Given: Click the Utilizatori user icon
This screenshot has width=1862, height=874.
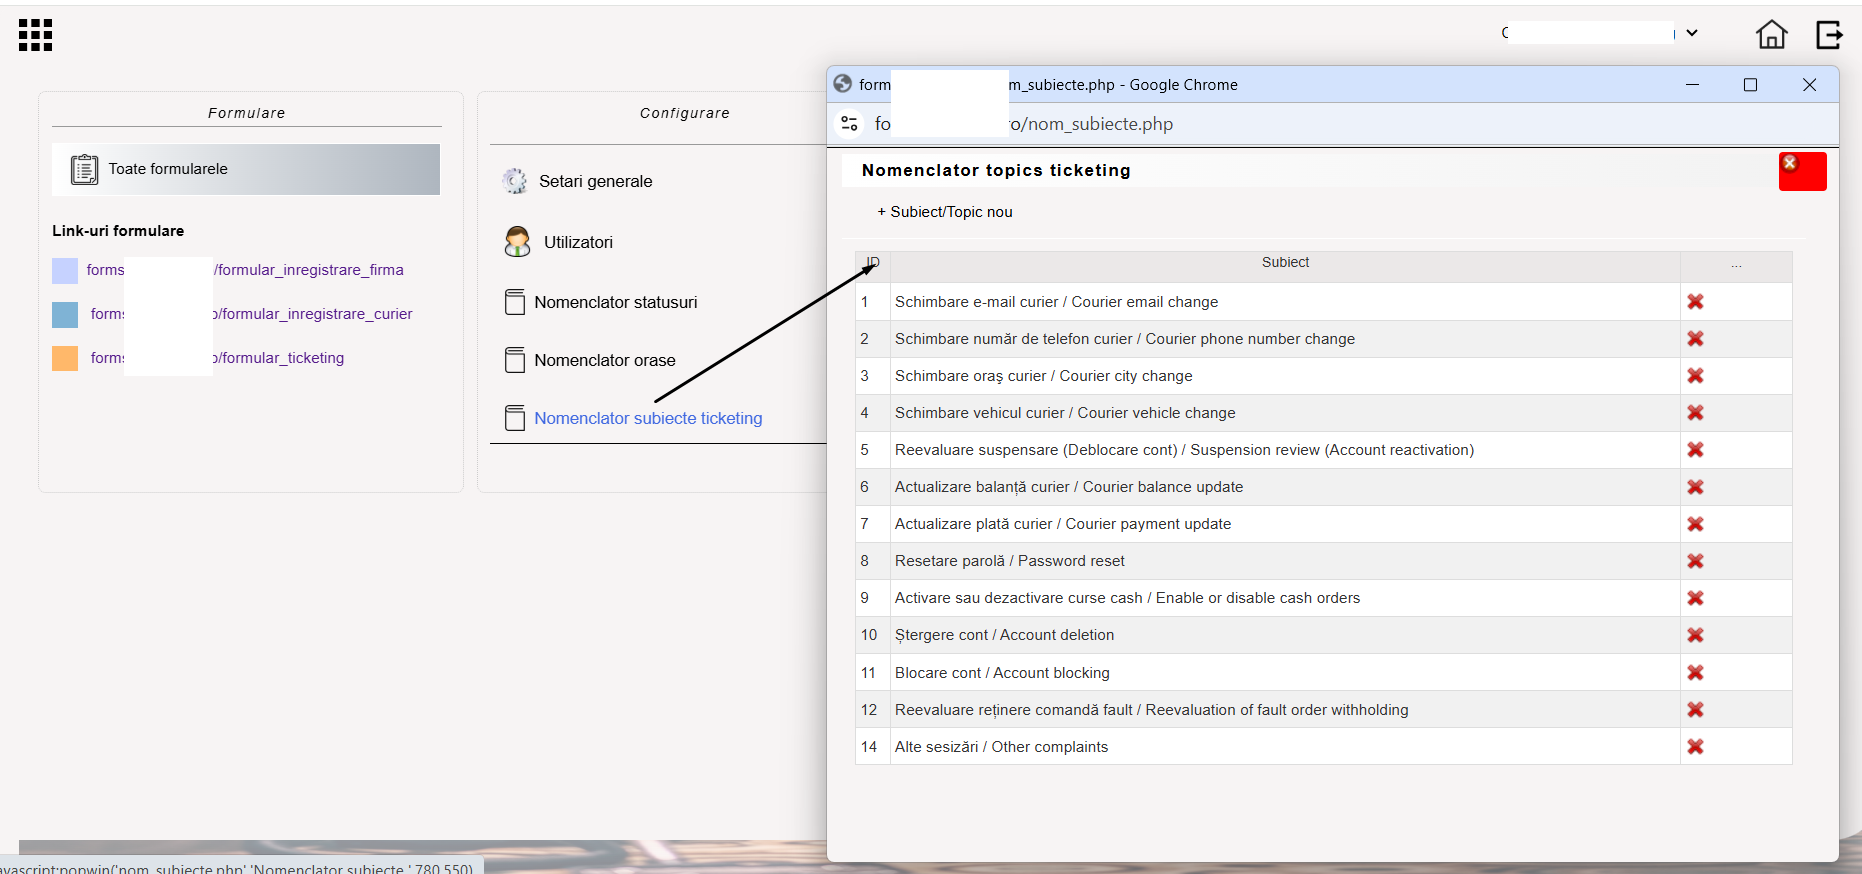Looking at the screenshot, I should (x=517, y=242).
